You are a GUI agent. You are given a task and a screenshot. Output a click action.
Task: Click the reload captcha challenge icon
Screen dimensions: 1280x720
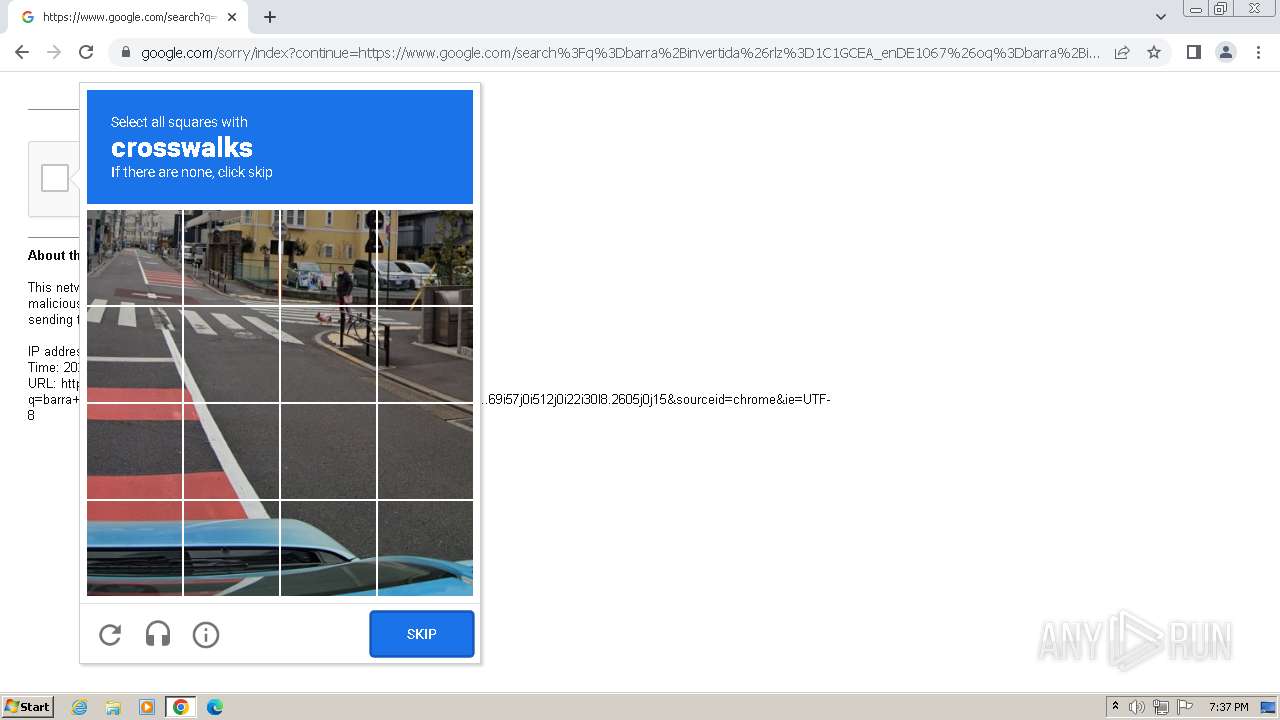[x=110, y=634]
